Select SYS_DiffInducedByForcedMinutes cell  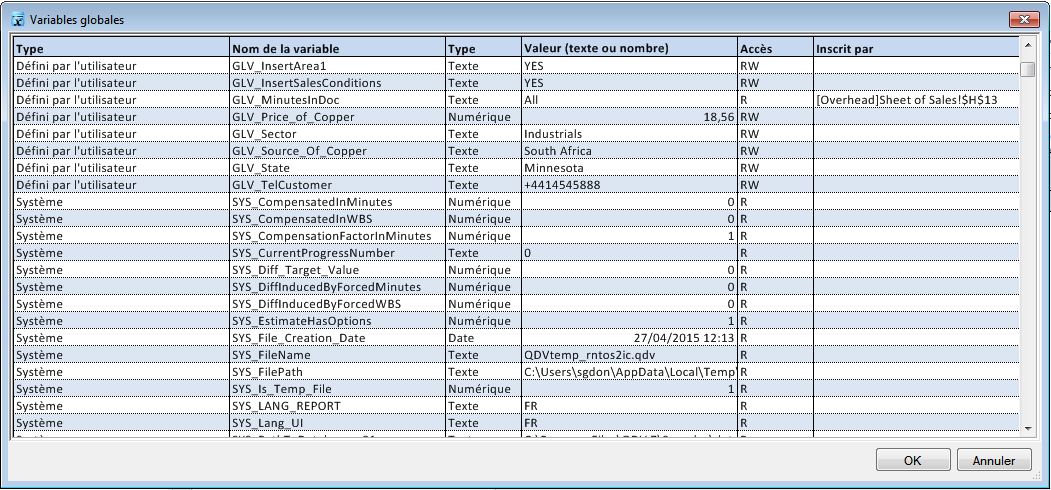(x=338, y=287)
